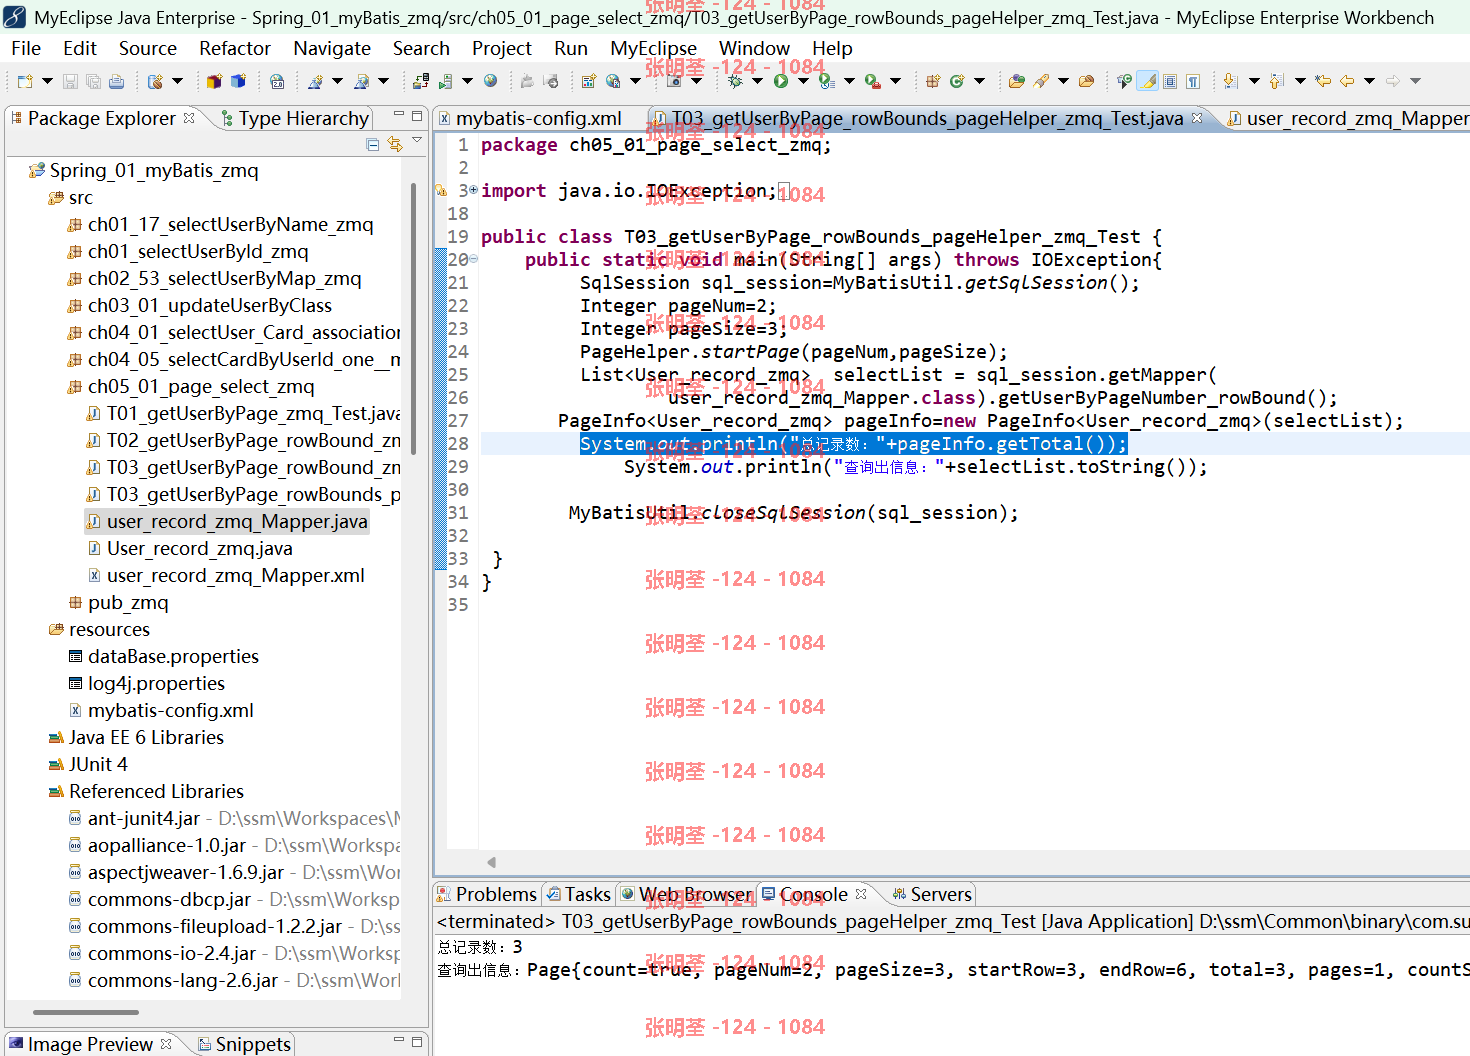Open the MyEclipse menu
This screenshot has height=1056, width=1470.
[x=653, y=48]
